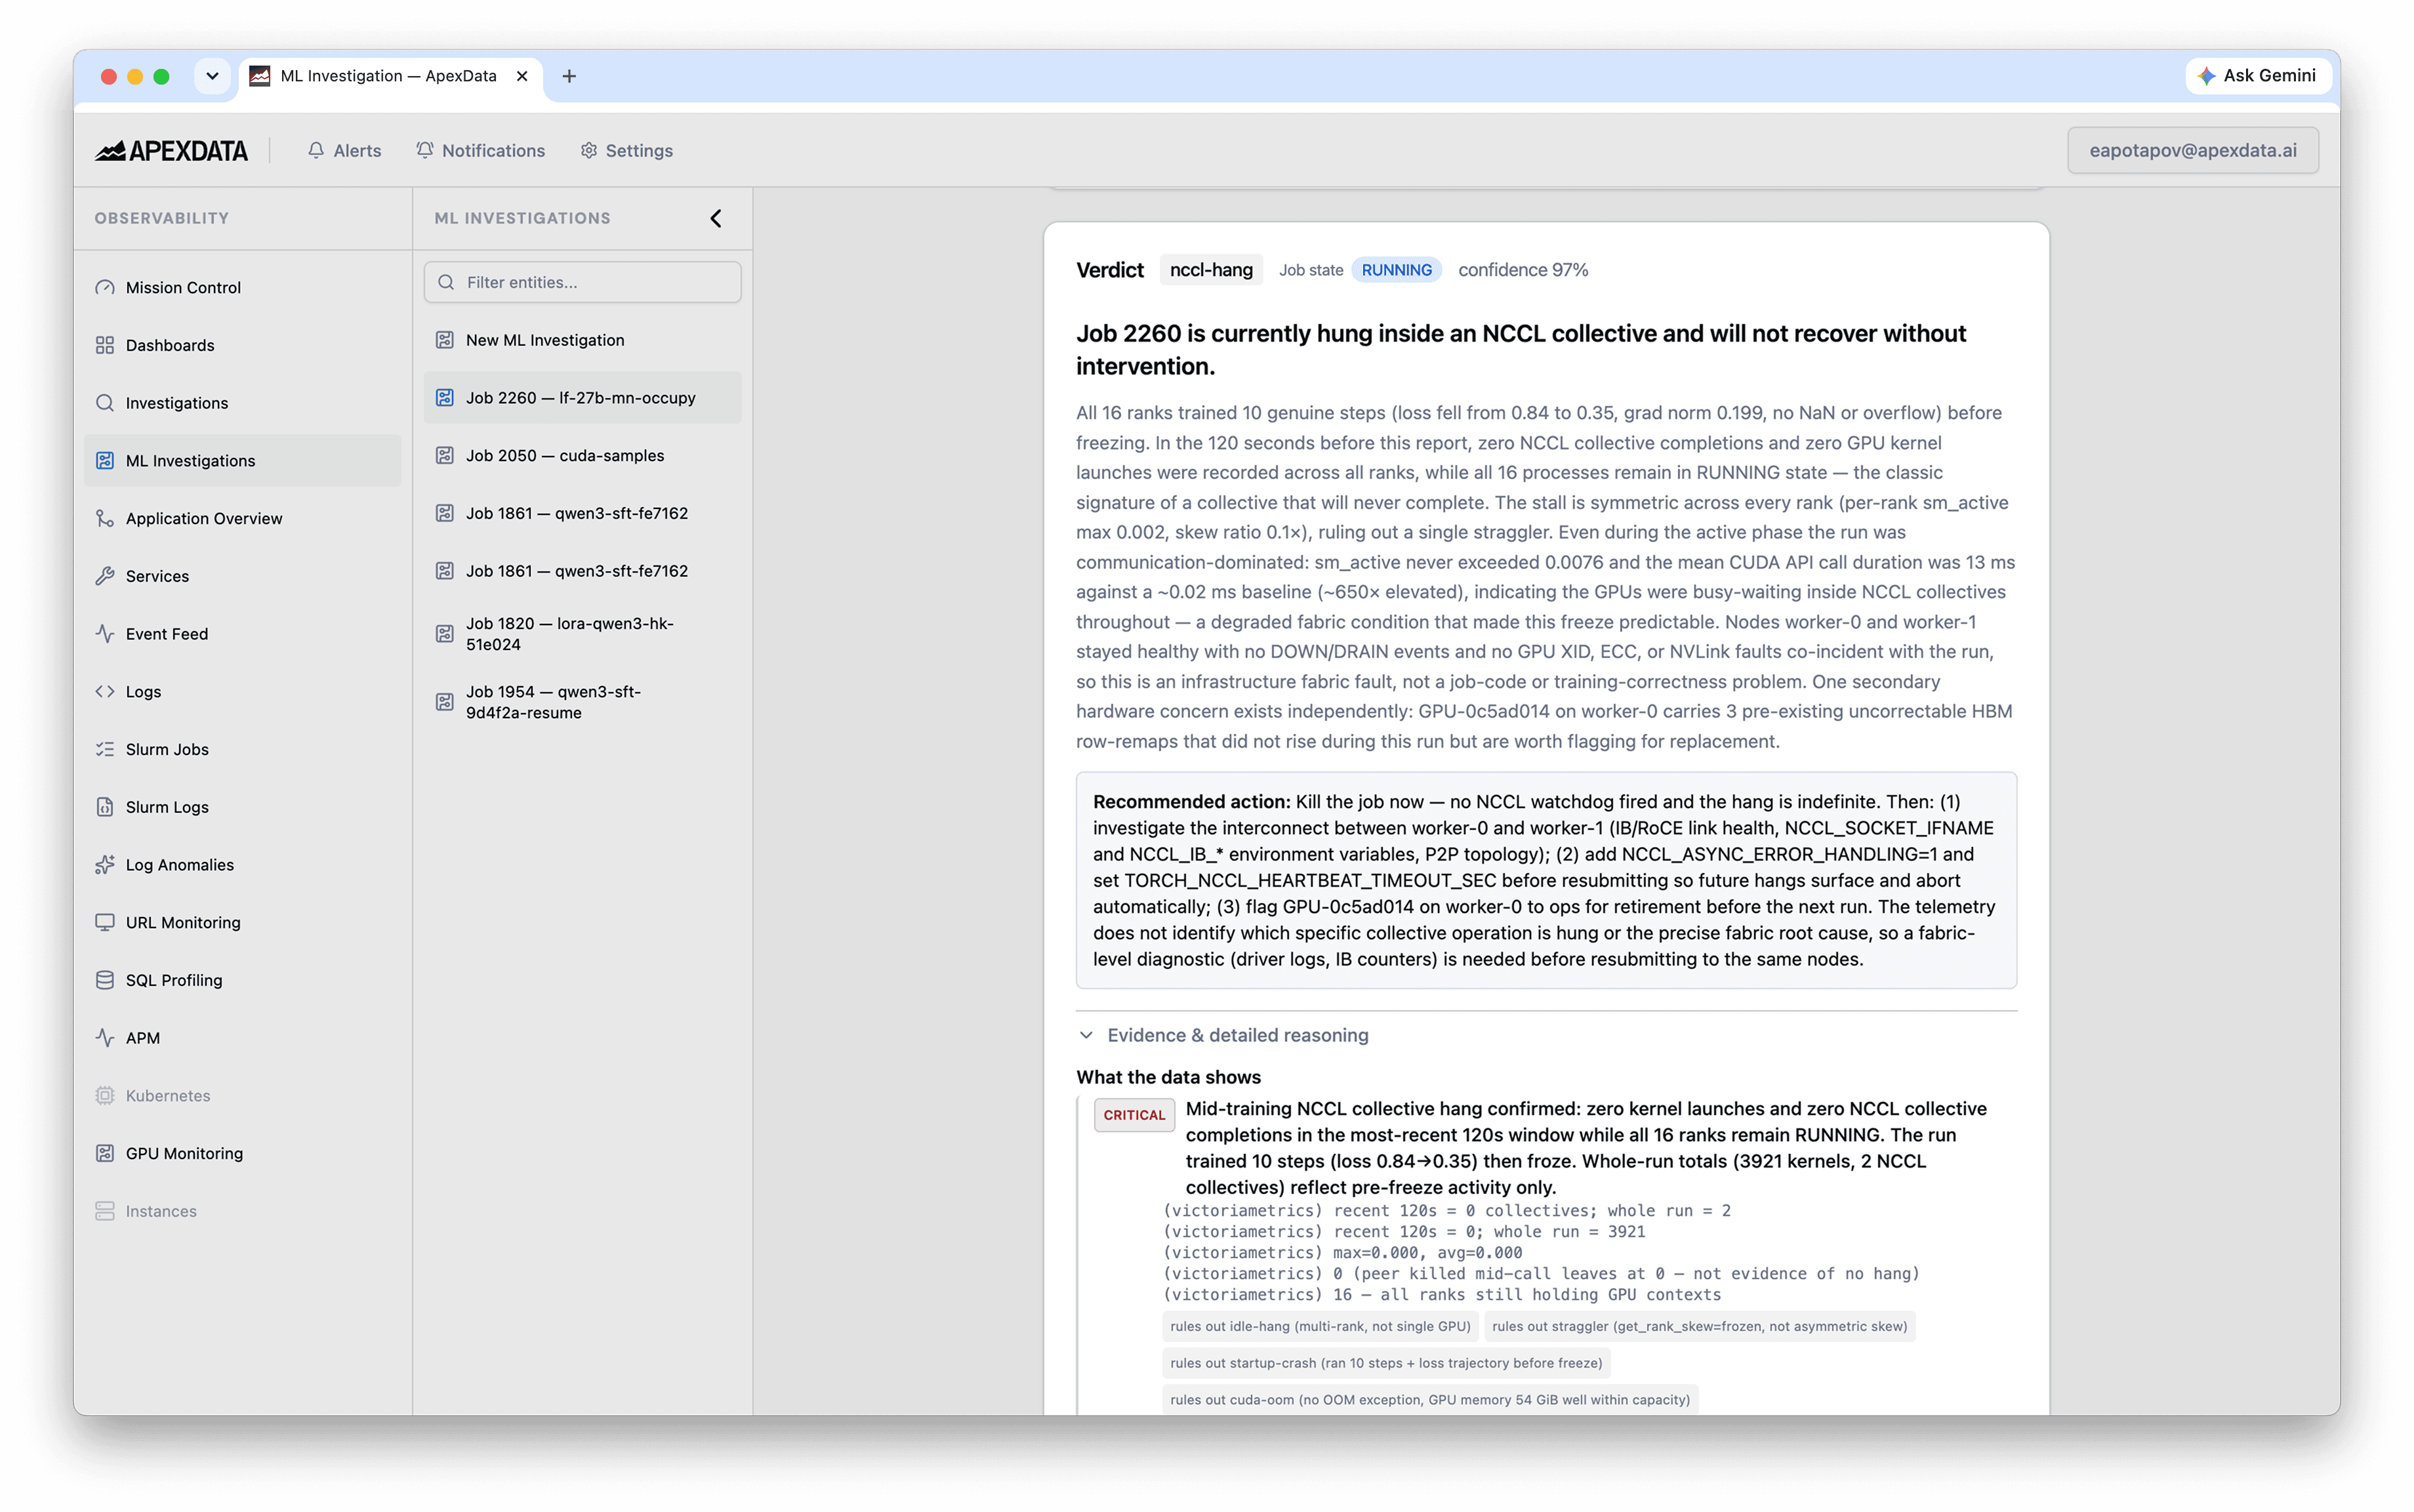Screen dimensions: 2414x1512
Task: Click the What the data shows heading
Action: click(x=1168, y=1077)
